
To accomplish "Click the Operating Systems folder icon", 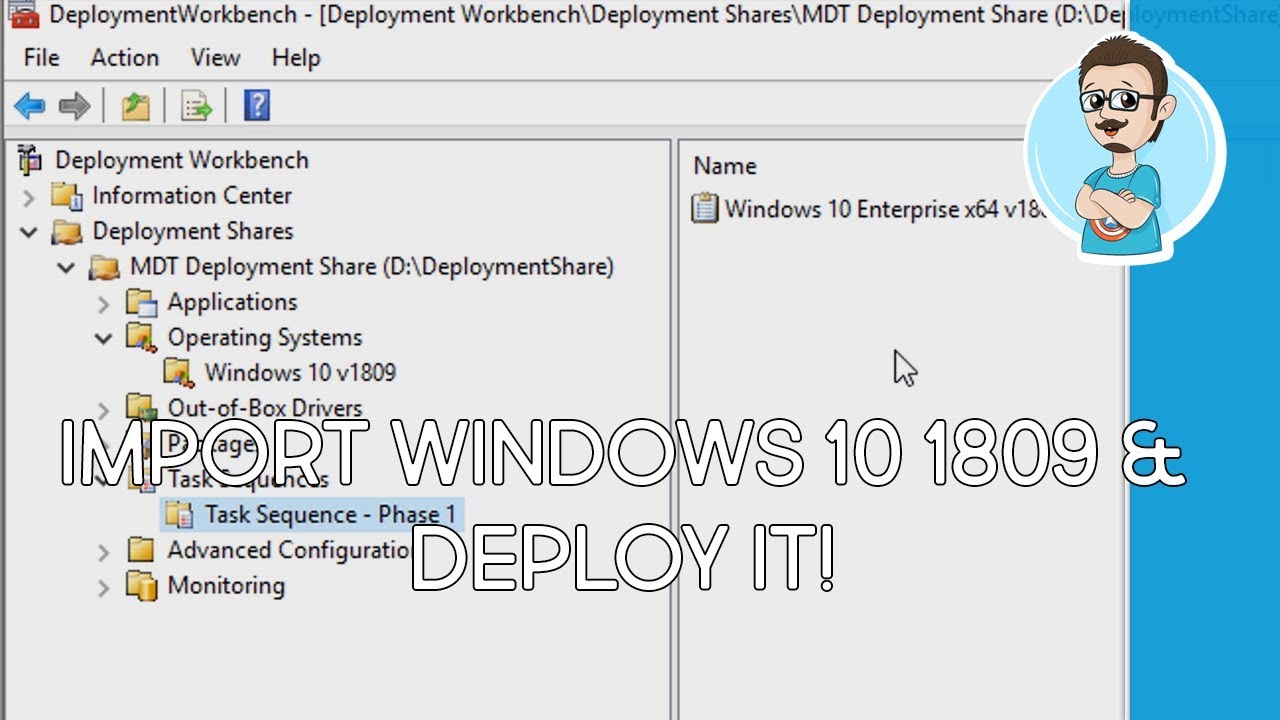I will pyautogui.click(x=141, y=338).
